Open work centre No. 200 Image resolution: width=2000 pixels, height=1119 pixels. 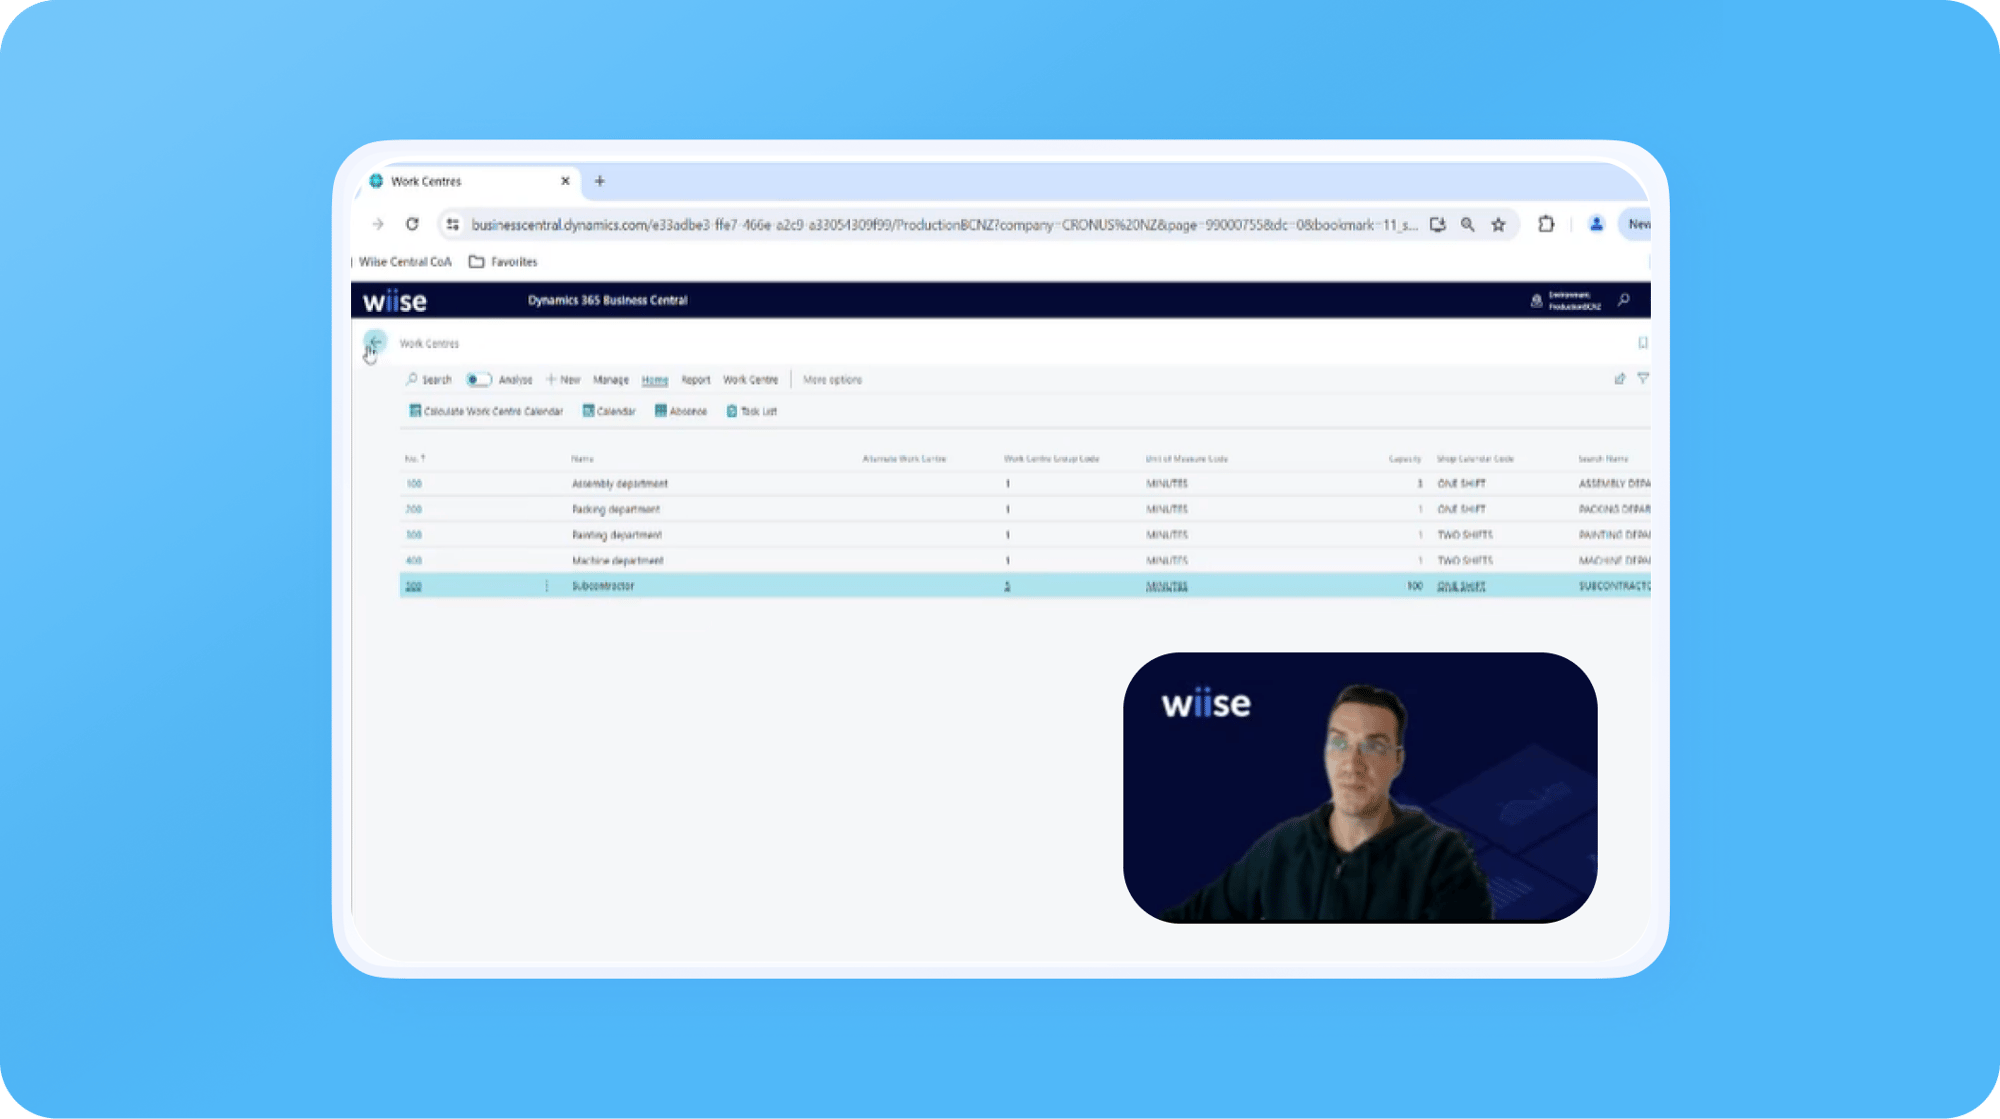414,510
